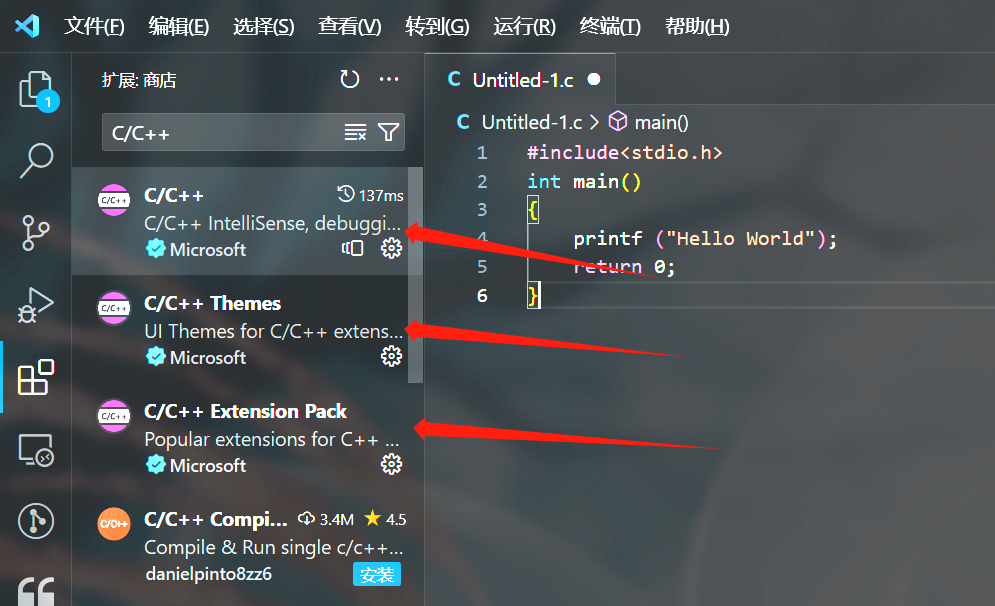
Task: Clear the extension search results
Action: [x=355, y=132]
